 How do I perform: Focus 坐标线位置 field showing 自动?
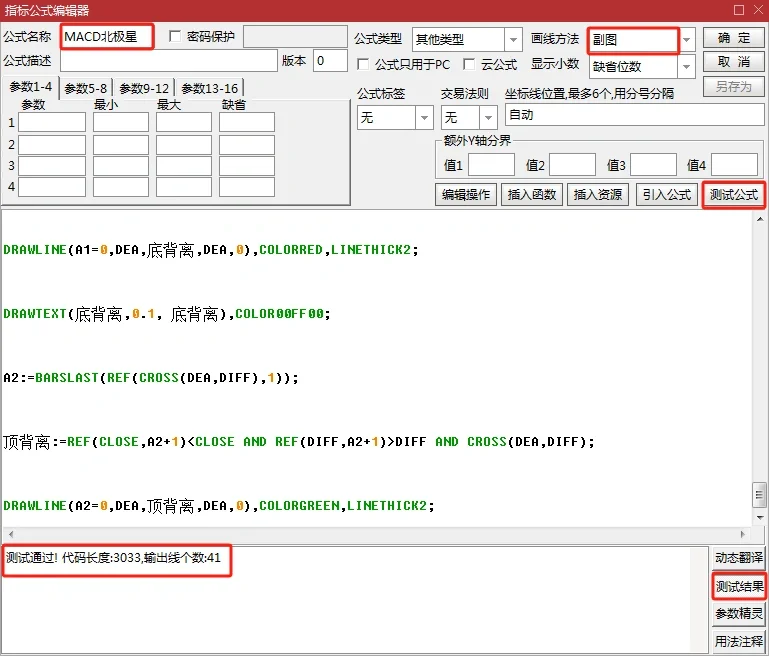(635, 115)
